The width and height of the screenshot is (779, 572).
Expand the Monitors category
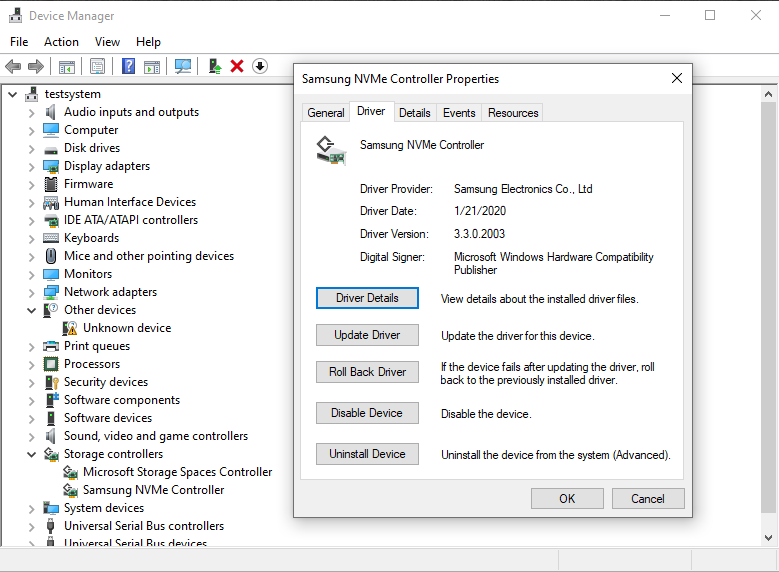(x=31, y=275)
